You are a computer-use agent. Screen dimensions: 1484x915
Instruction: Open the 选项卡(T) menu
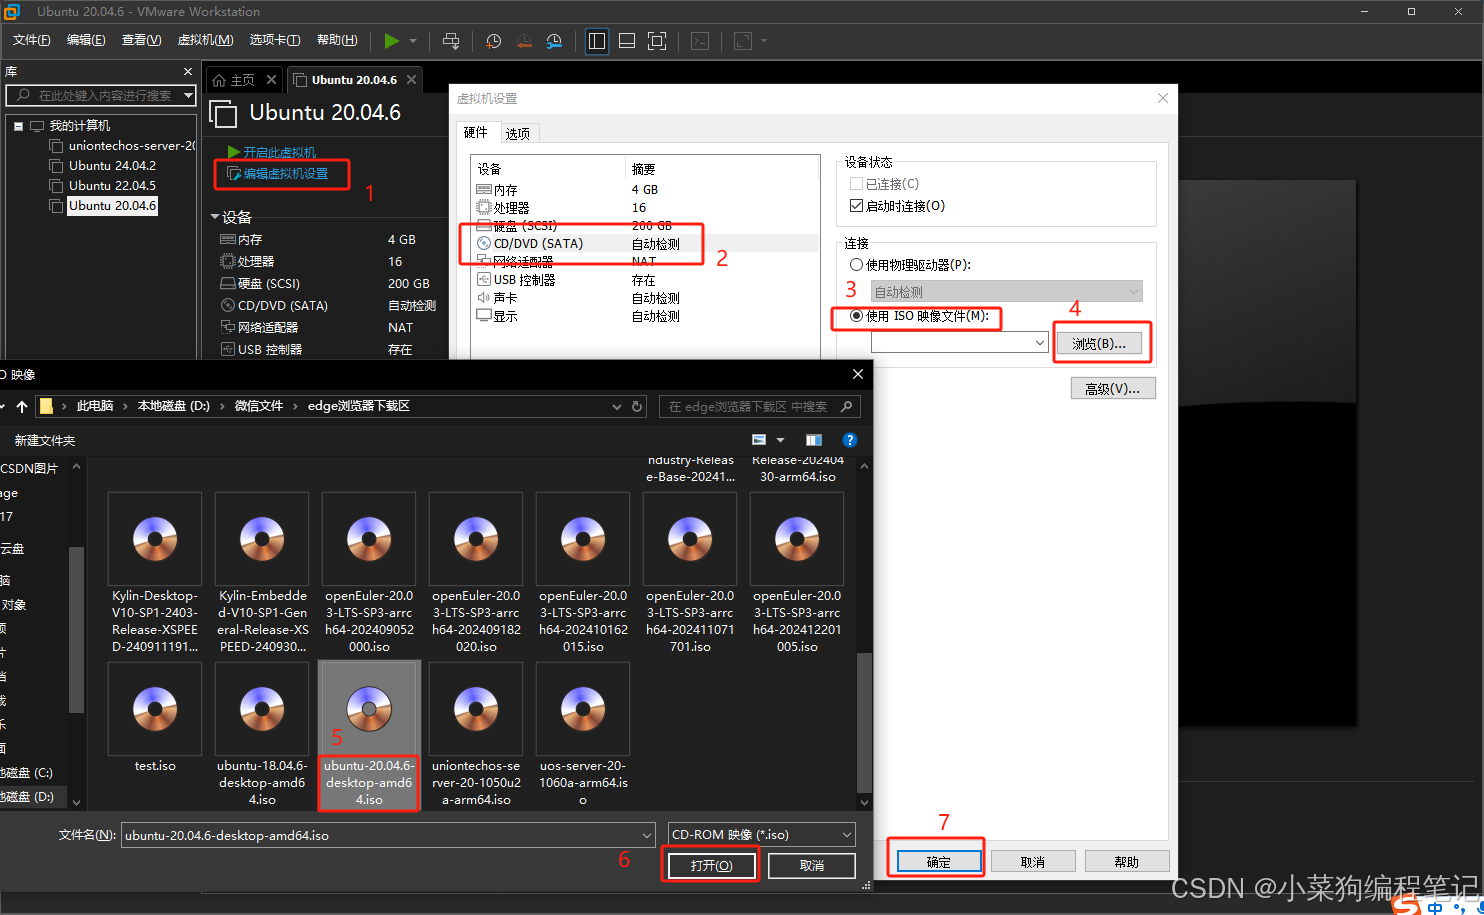coord(274,40)
